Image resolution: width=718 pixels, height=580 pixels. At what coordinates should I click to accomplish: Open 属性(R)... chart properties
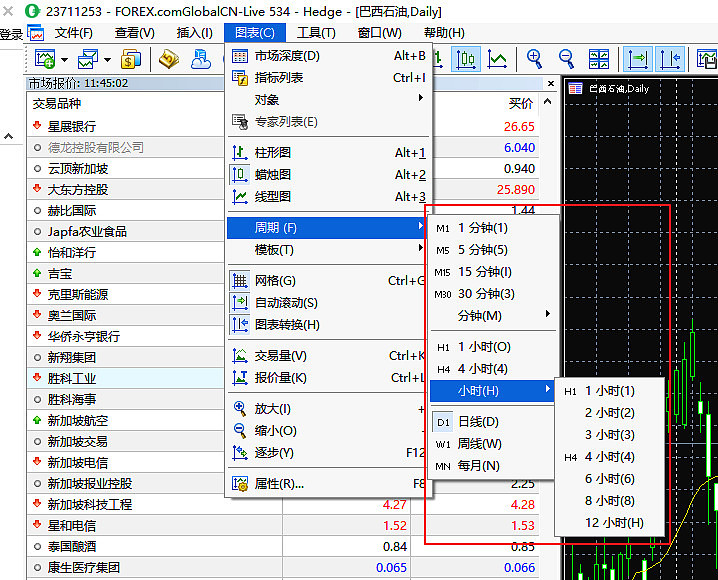[328, 483]
